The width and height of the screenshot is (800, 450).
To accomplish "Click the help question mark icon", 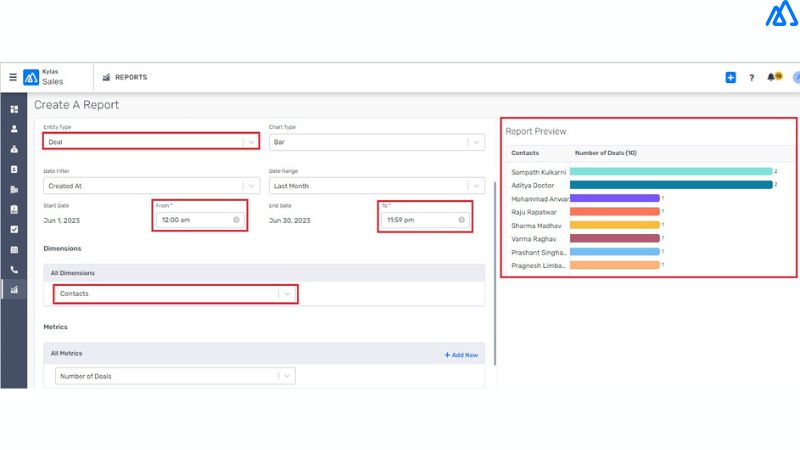I will 752,77.
